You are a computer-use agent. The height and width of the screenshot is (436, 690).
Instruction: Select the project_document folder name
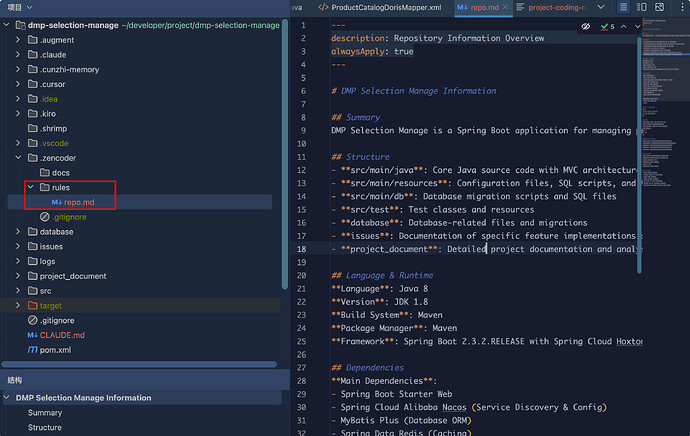73,276
